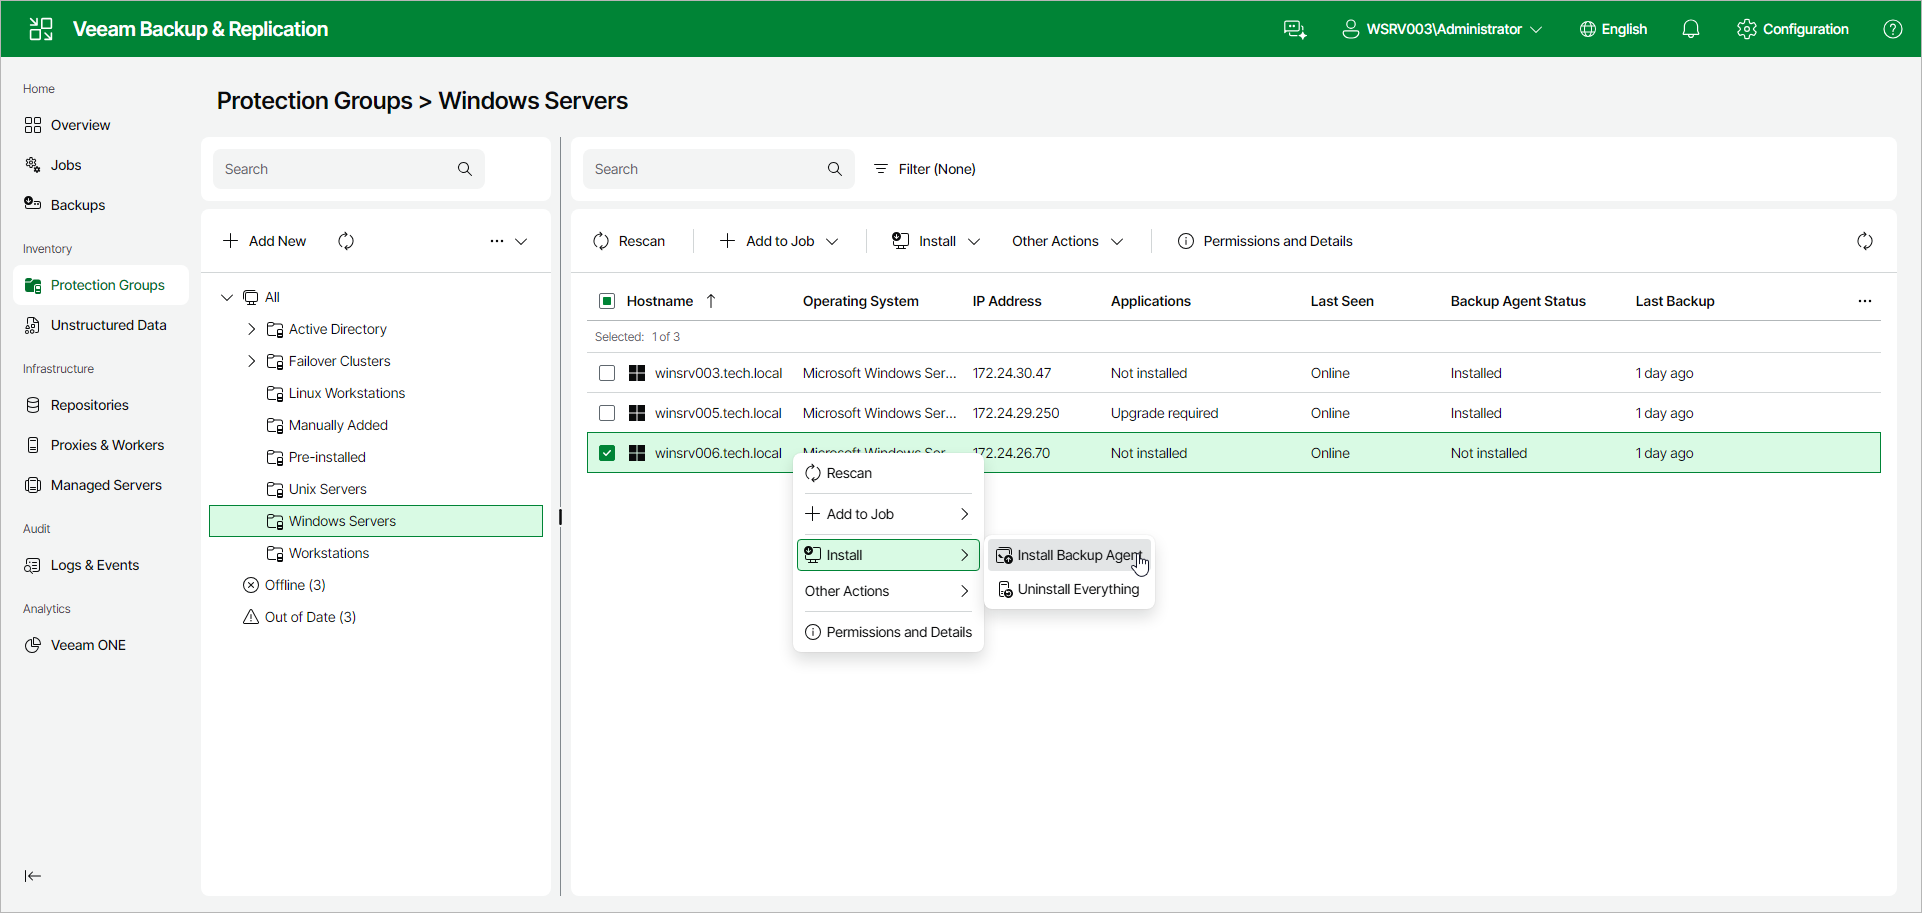The image size is (1922, 913).
Task: Open Add to Job submenu in context menu
Action: [x=888, y=514]
